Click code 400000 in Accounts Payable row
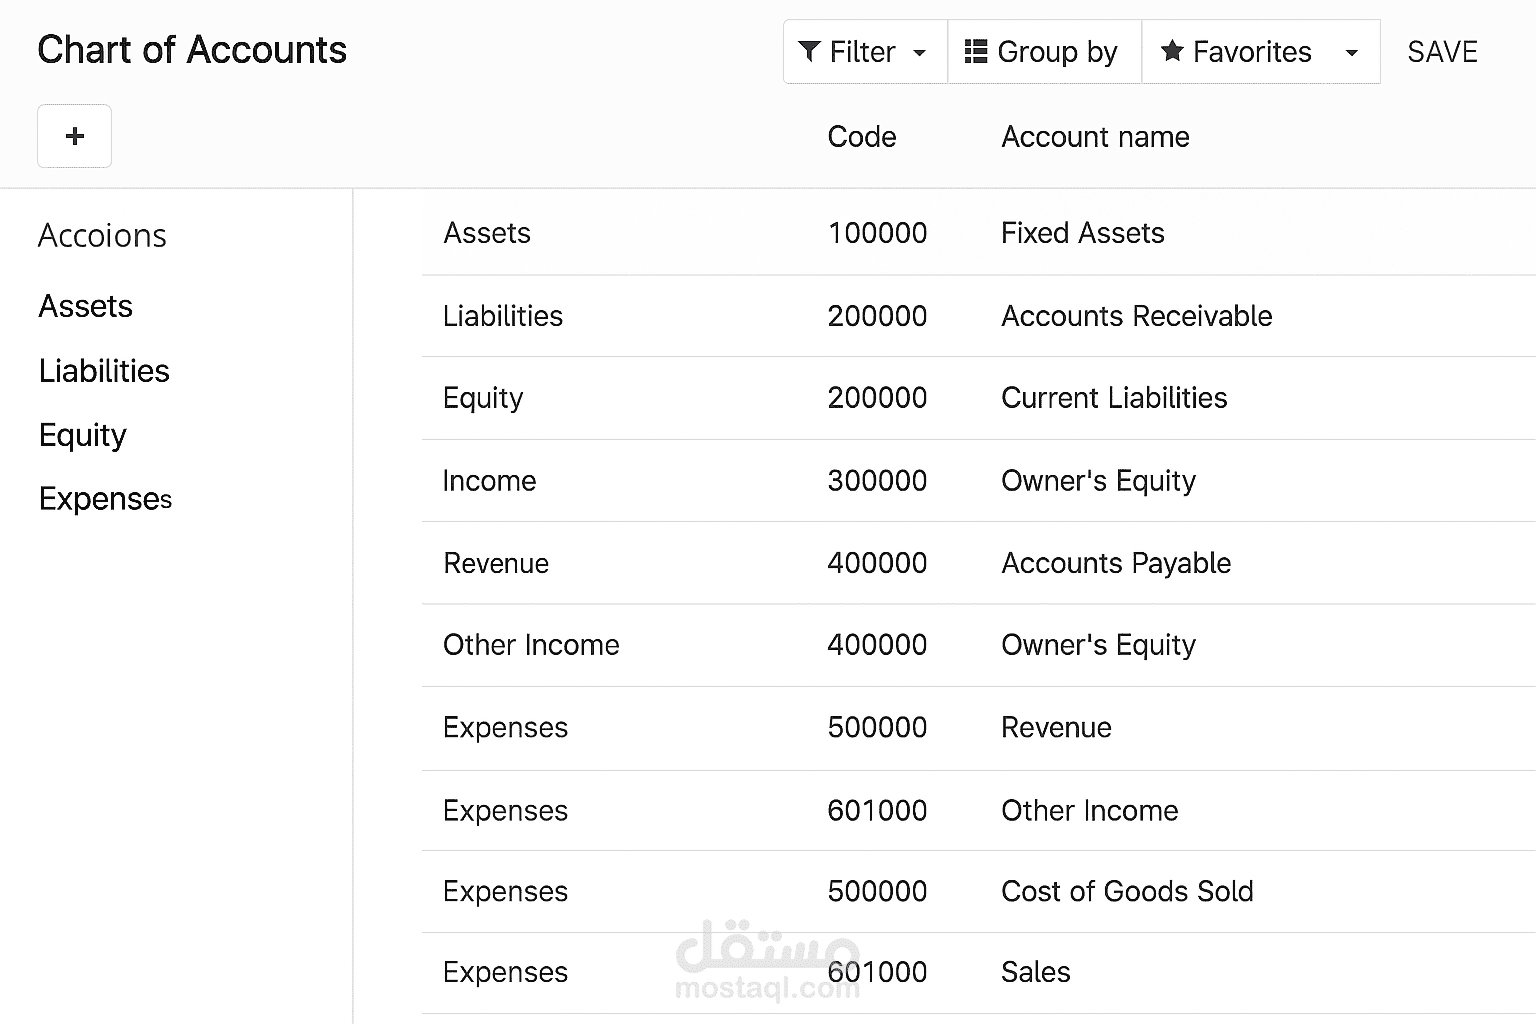The width and height of the screenshot is (1536, 1024). [x=877, y=563]
